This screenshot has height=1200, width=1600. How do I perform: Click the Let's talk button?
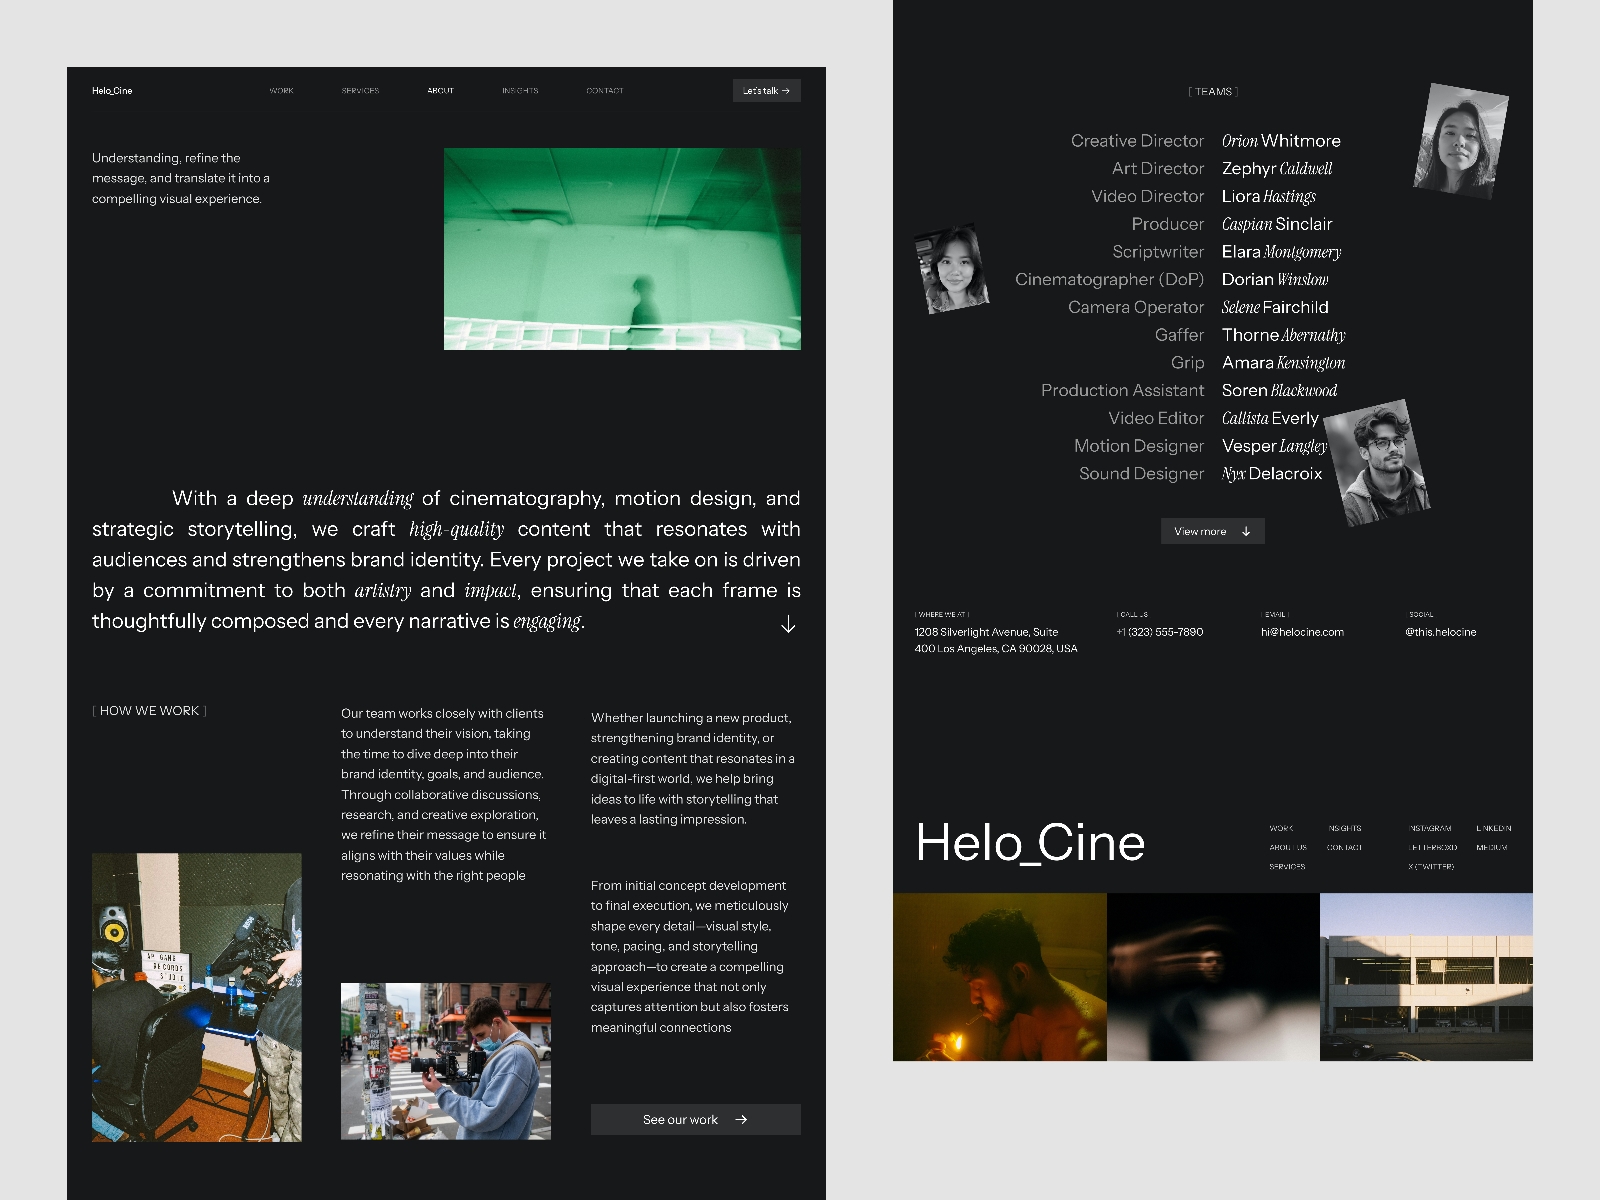coord(766,90)
